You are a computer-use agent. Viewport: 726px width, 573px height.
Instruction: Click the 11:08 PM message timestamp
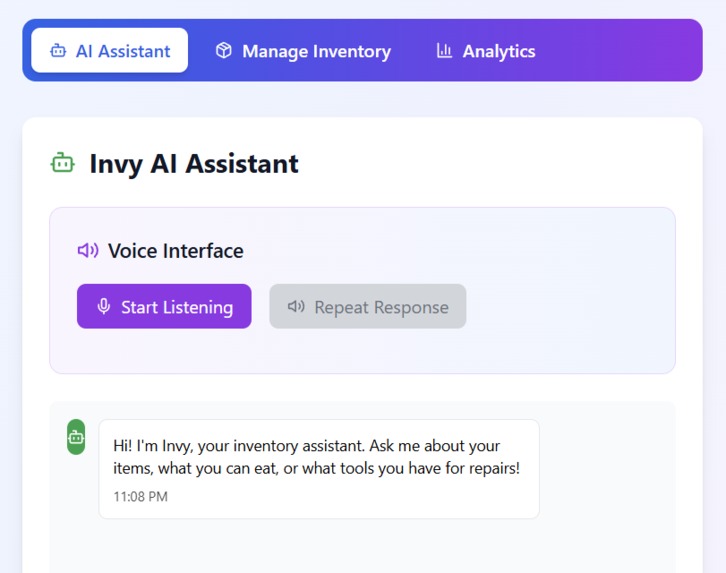(x=141, y=497)
